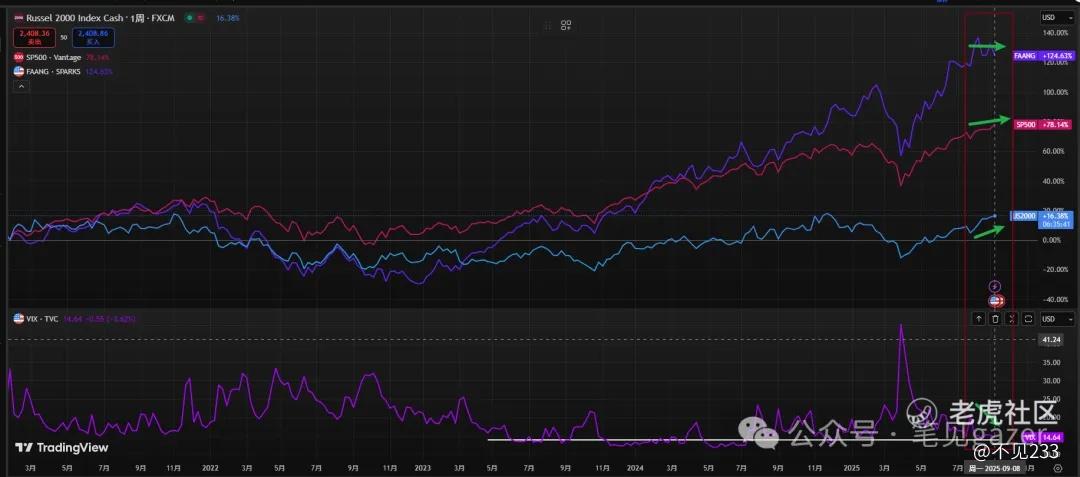Screen dimensions: 1080x477
Task: Click the 0.00% price scale label
Action: (1052, 240)
